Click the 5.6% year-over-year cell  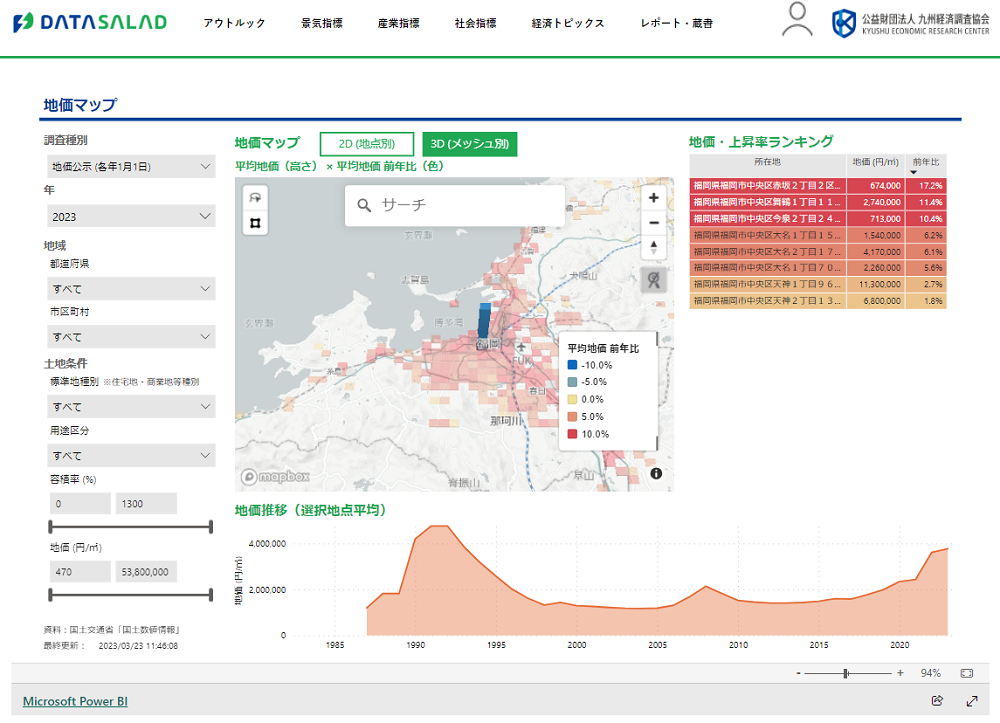[926, 268]
